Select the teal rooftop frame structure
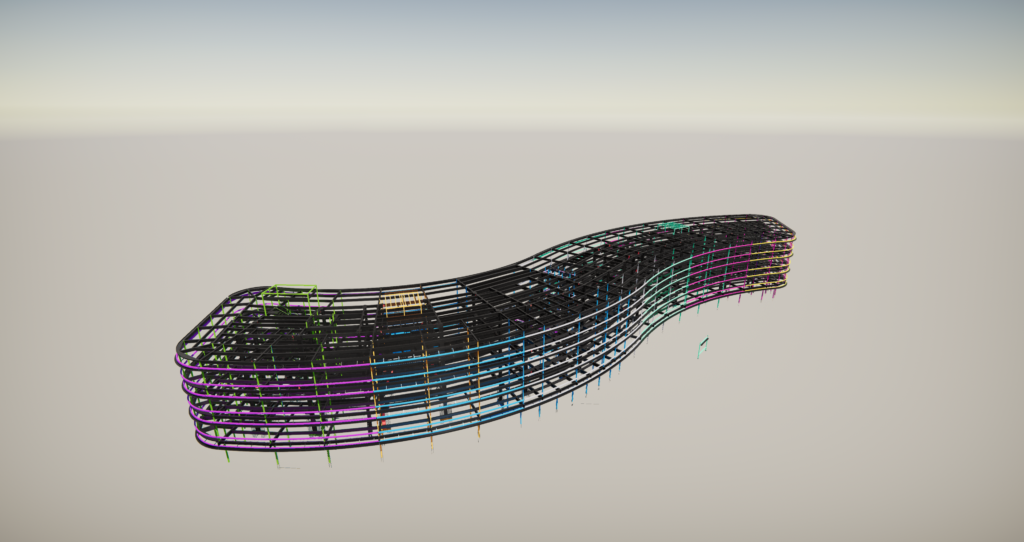1024x542 pixels. 671,226
